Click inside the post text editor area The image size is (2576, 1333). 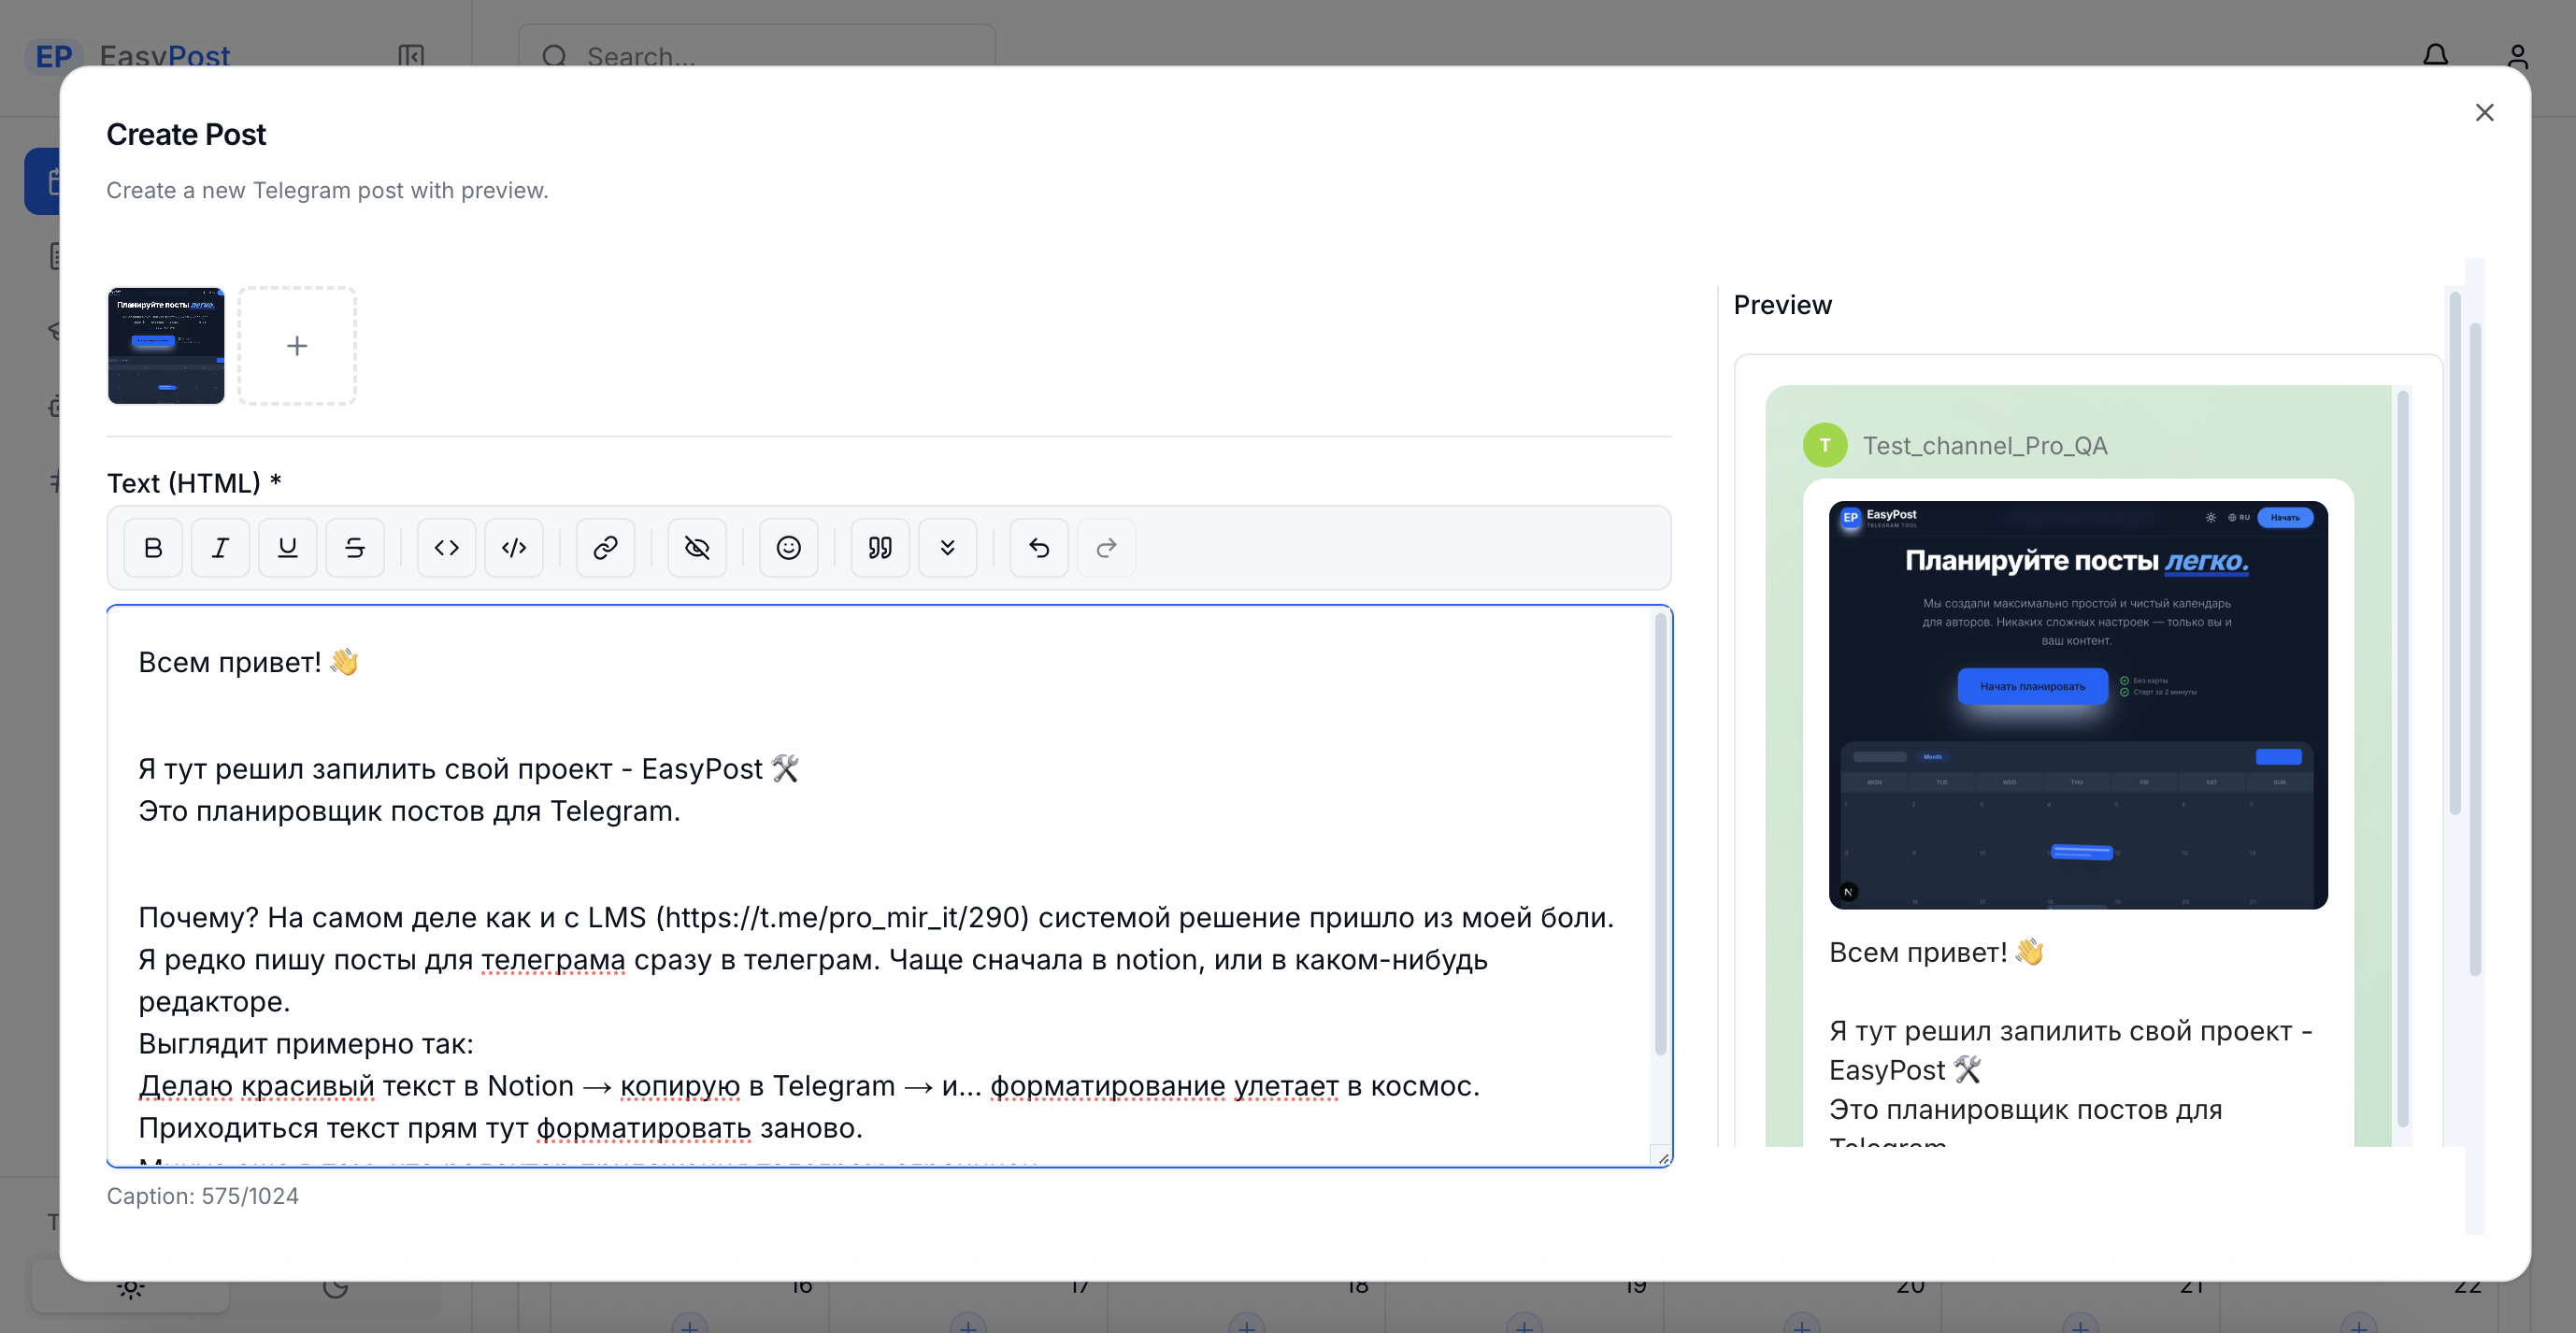[880, 860]
